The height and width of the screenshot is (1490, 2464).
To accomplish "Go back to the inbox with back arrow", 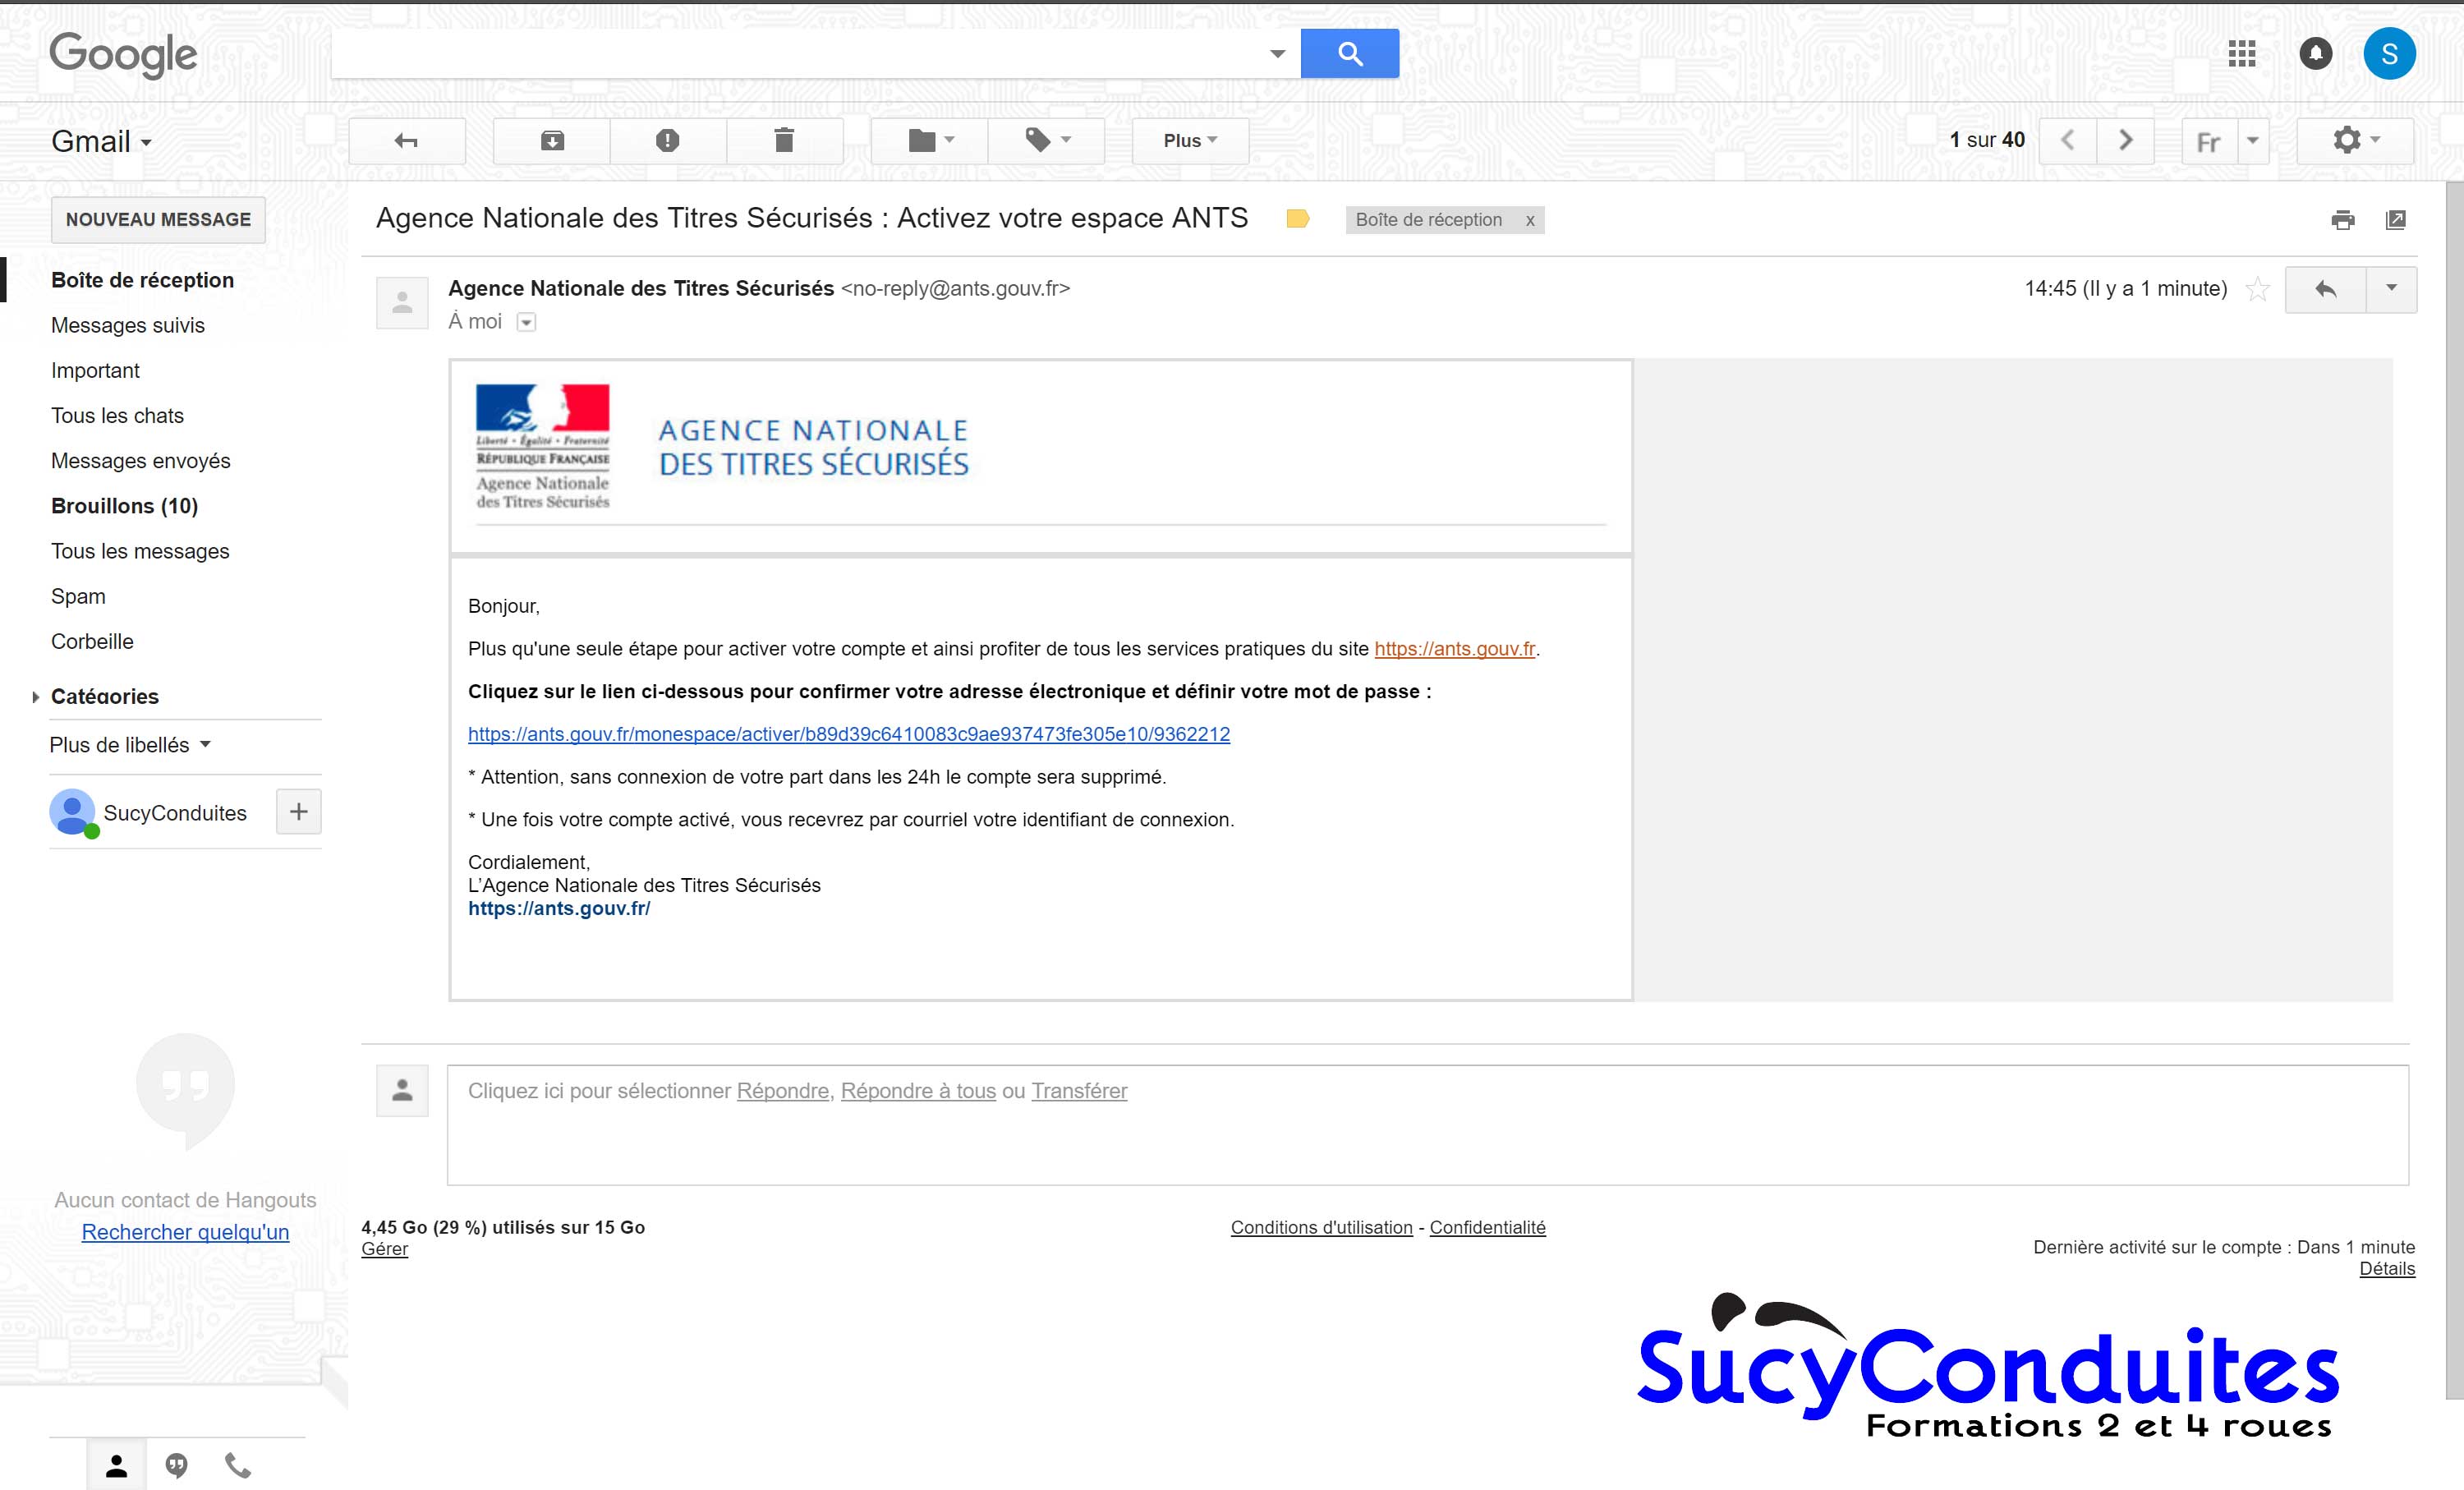I will [406, 141].
